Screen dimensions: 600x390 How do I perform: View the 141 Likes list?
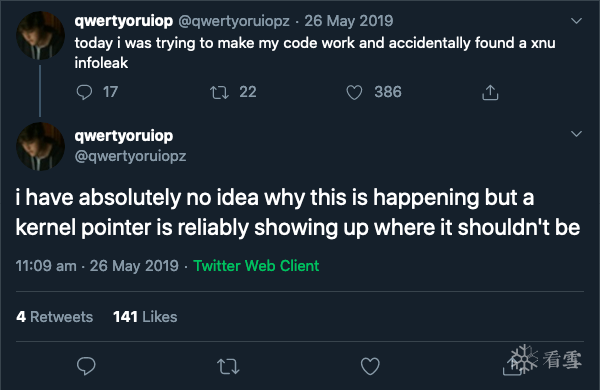click(x=145, y=317)
